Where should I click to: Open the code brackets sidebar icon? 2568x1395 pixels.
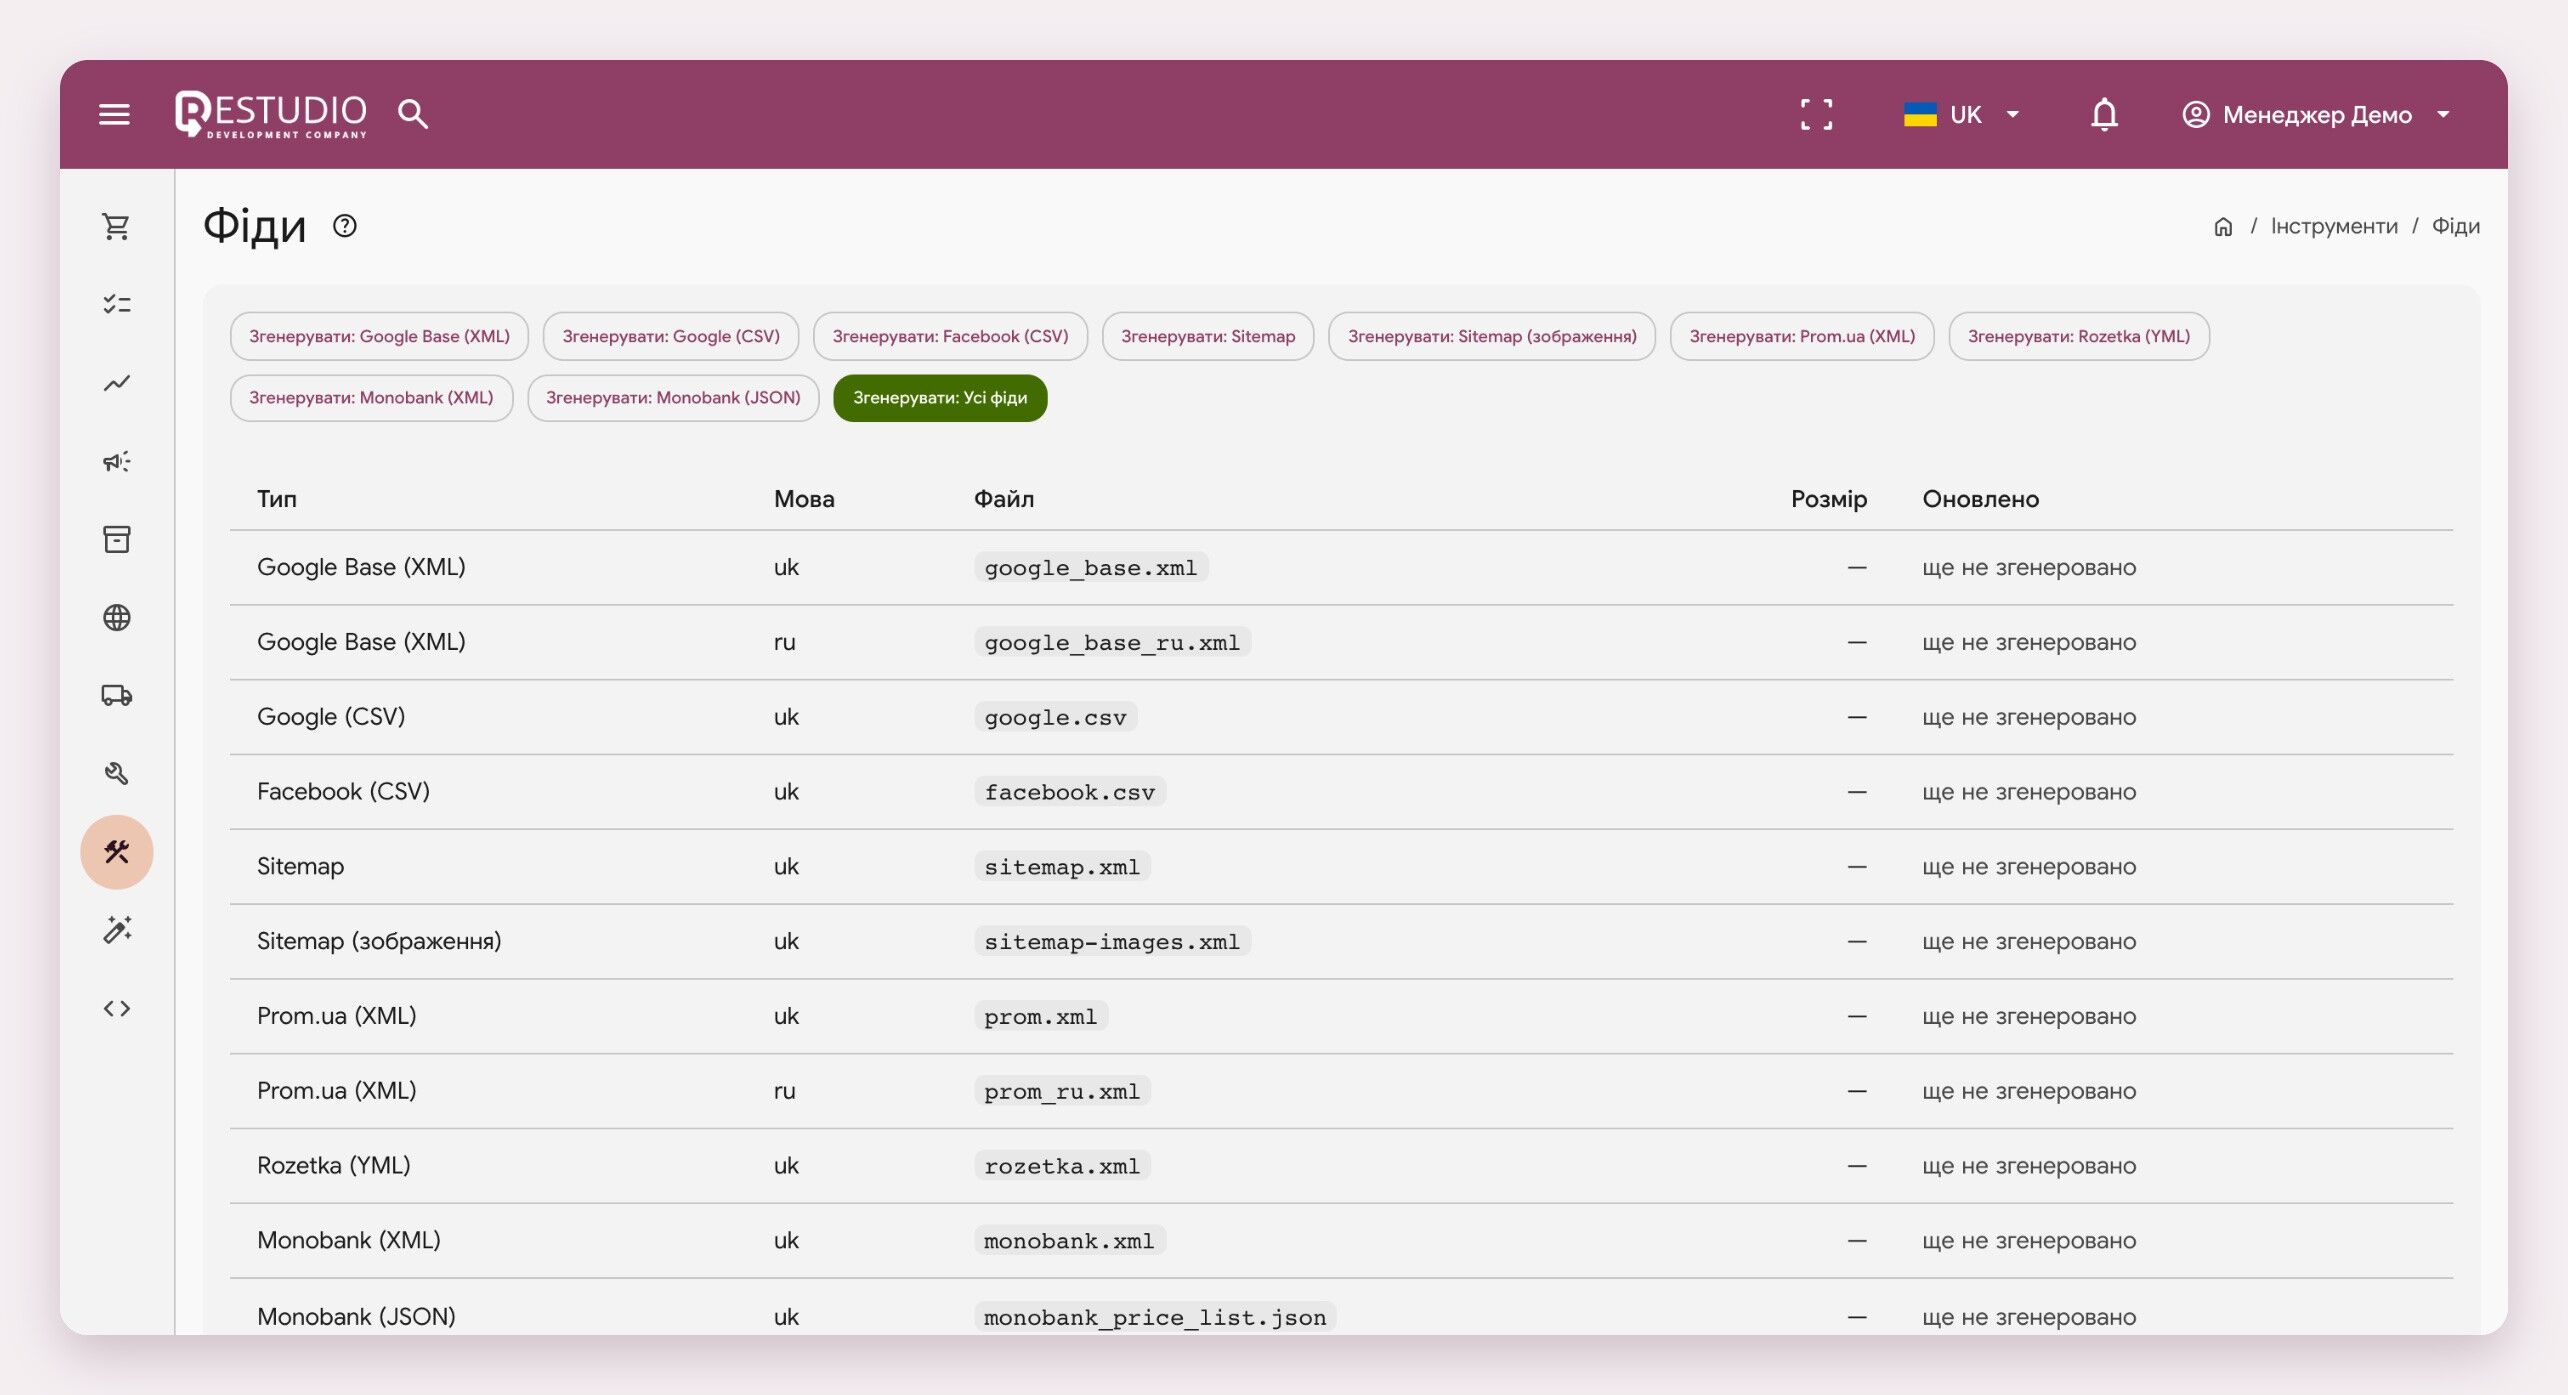click(117, 1008)
